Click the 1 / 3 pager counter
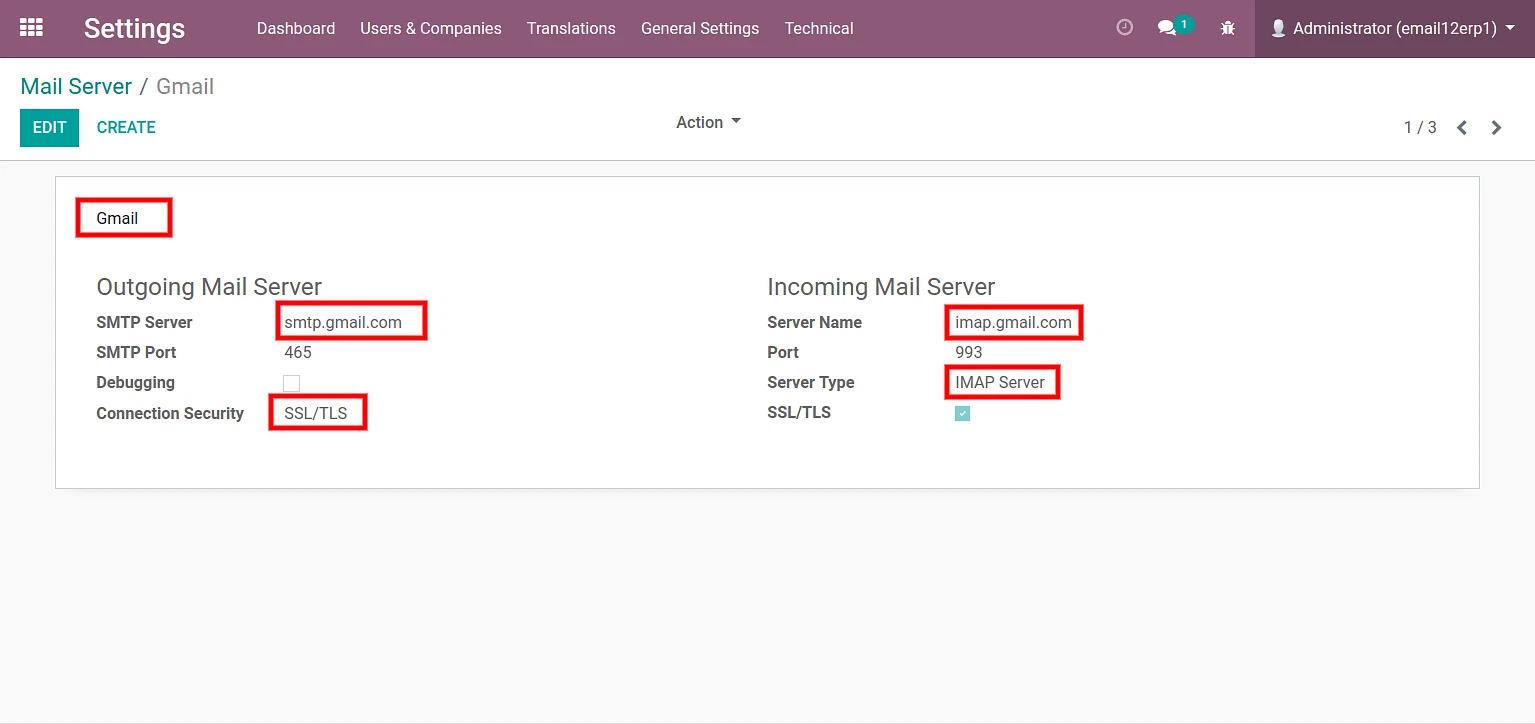Image resolution: width=1535 pixels, height=724 pixels. pos(1420,128)
